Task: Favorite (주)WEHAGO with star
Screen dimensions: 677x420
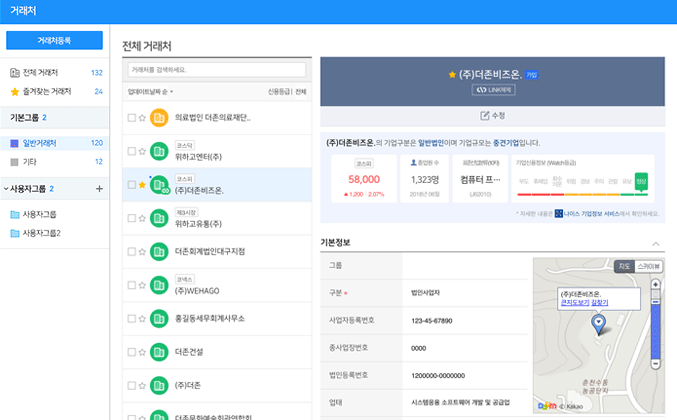Action: [x=142, y=285]
